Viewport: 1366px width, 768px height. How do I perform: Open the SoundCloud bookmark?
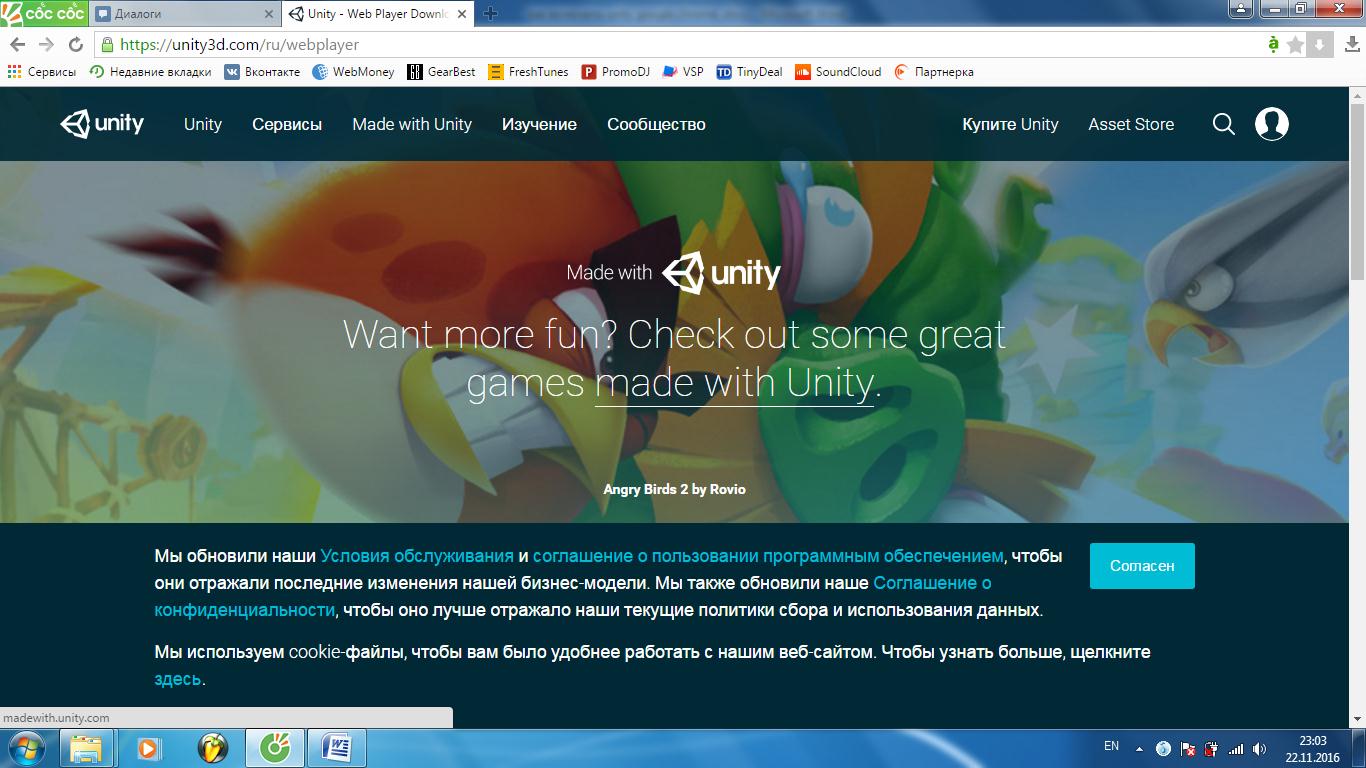838,72
